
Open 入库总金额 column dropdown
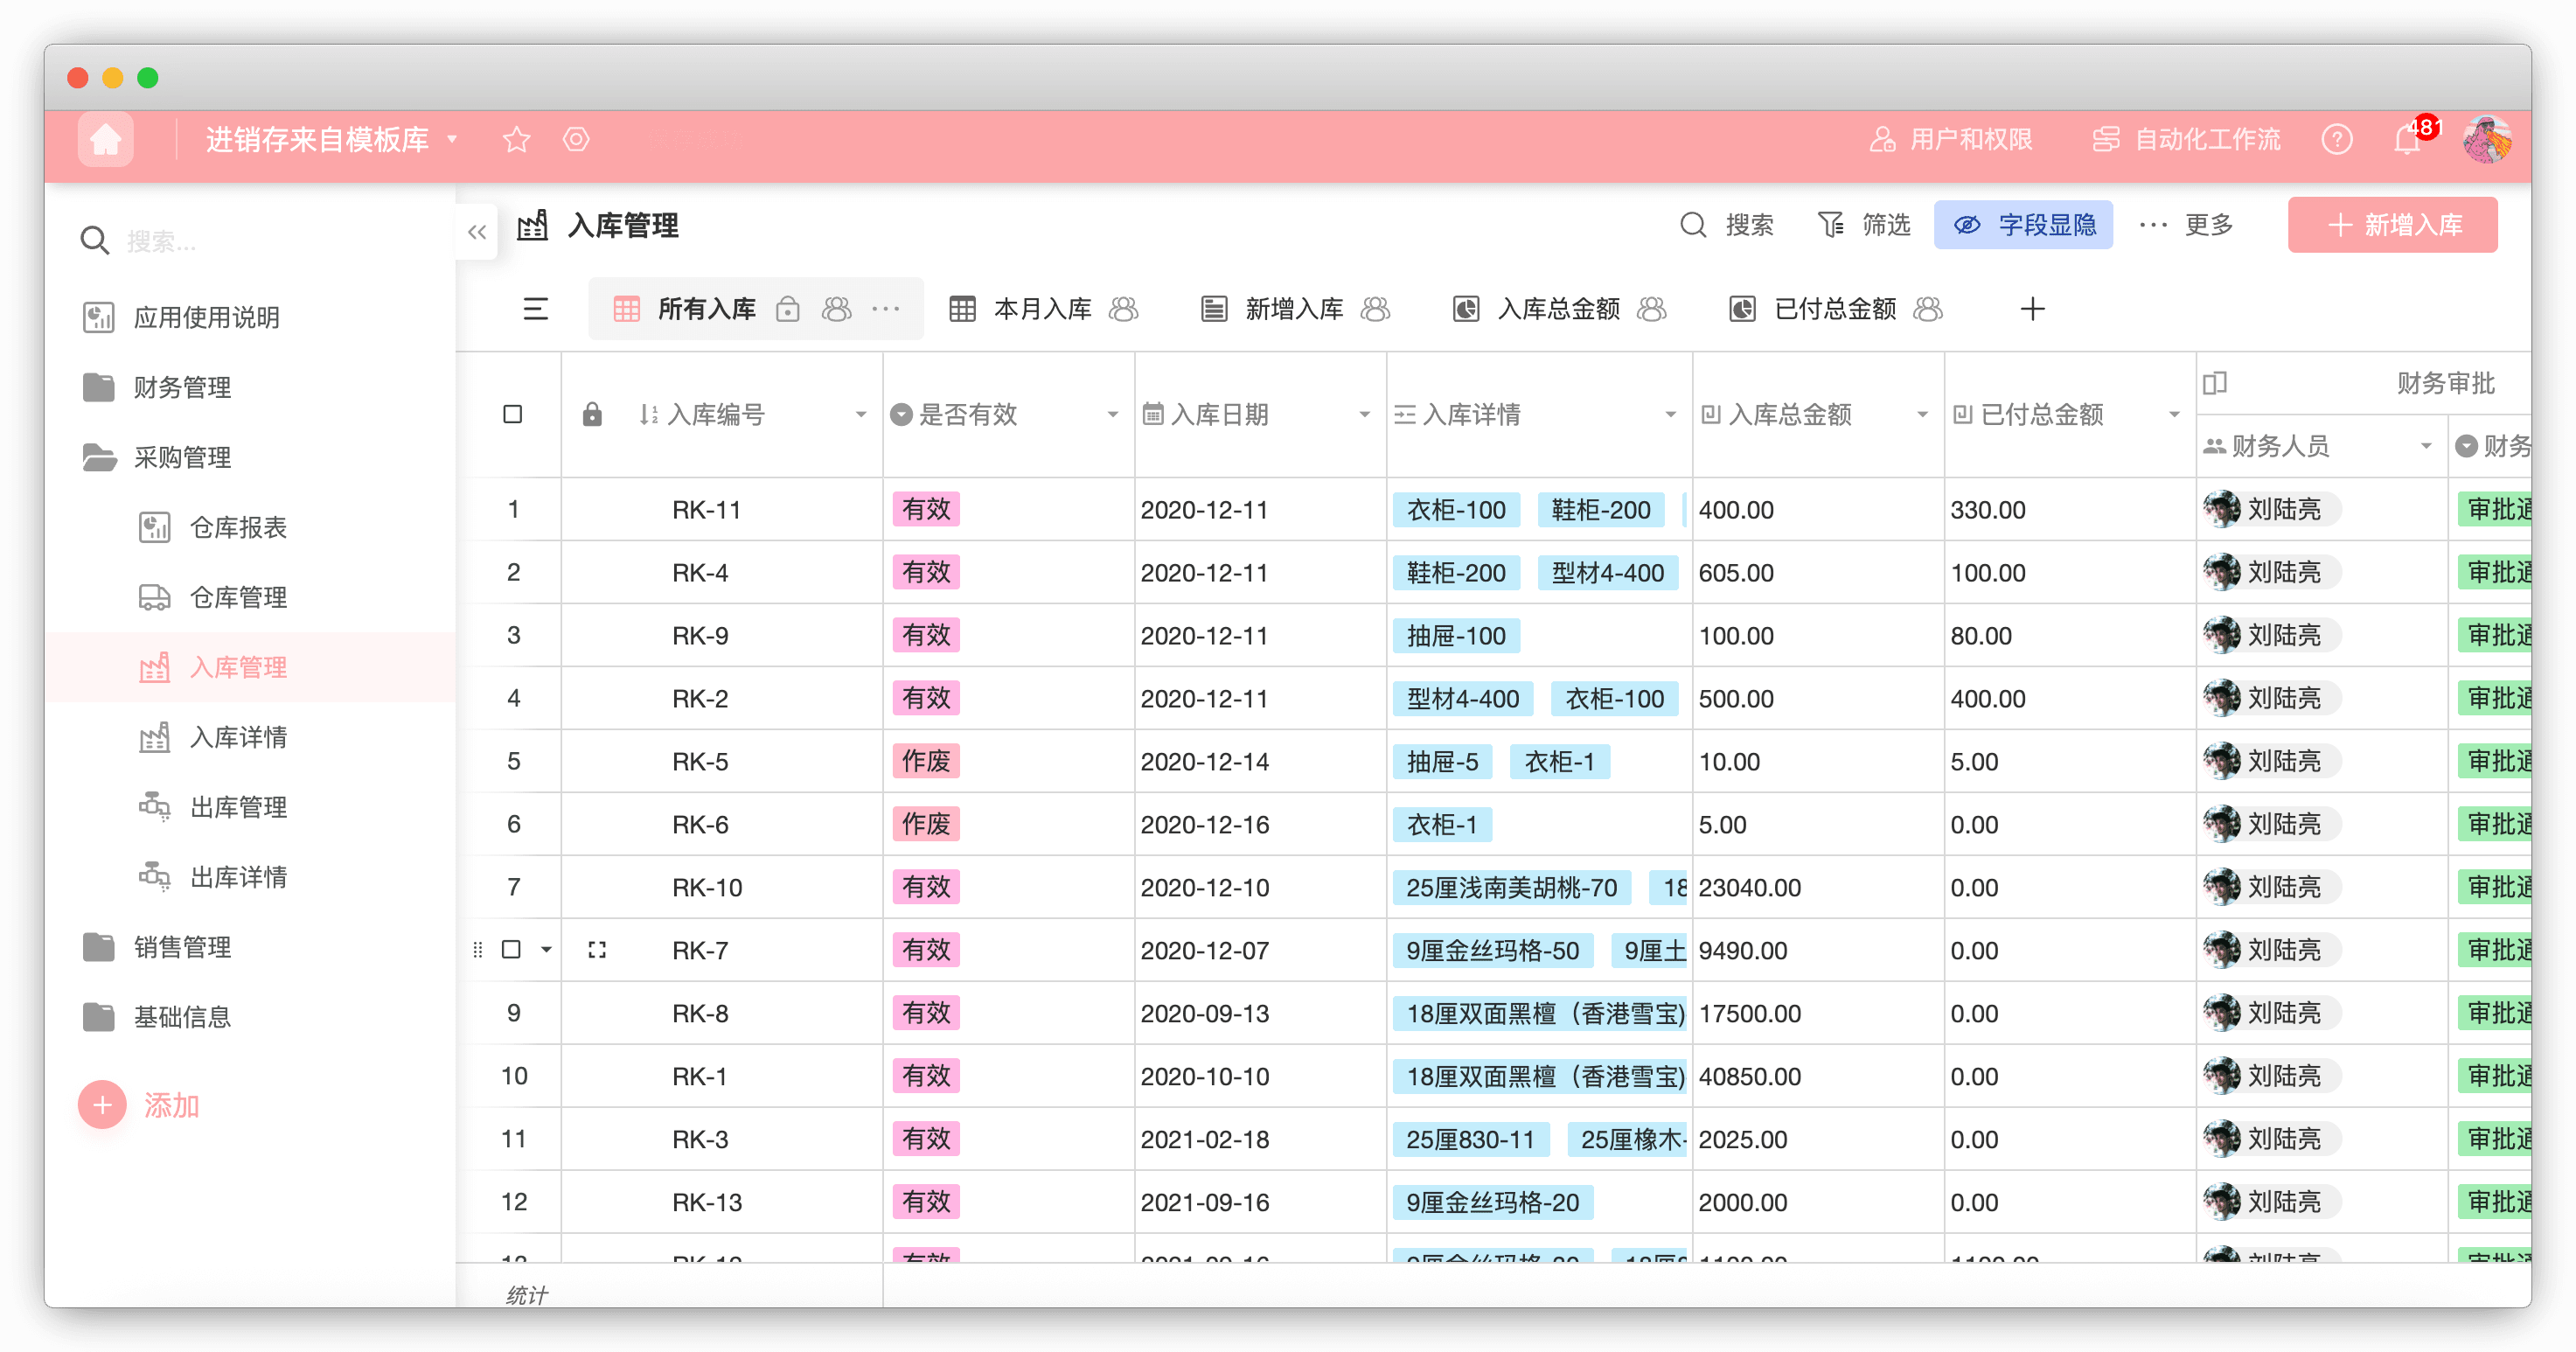point(1922,415)
